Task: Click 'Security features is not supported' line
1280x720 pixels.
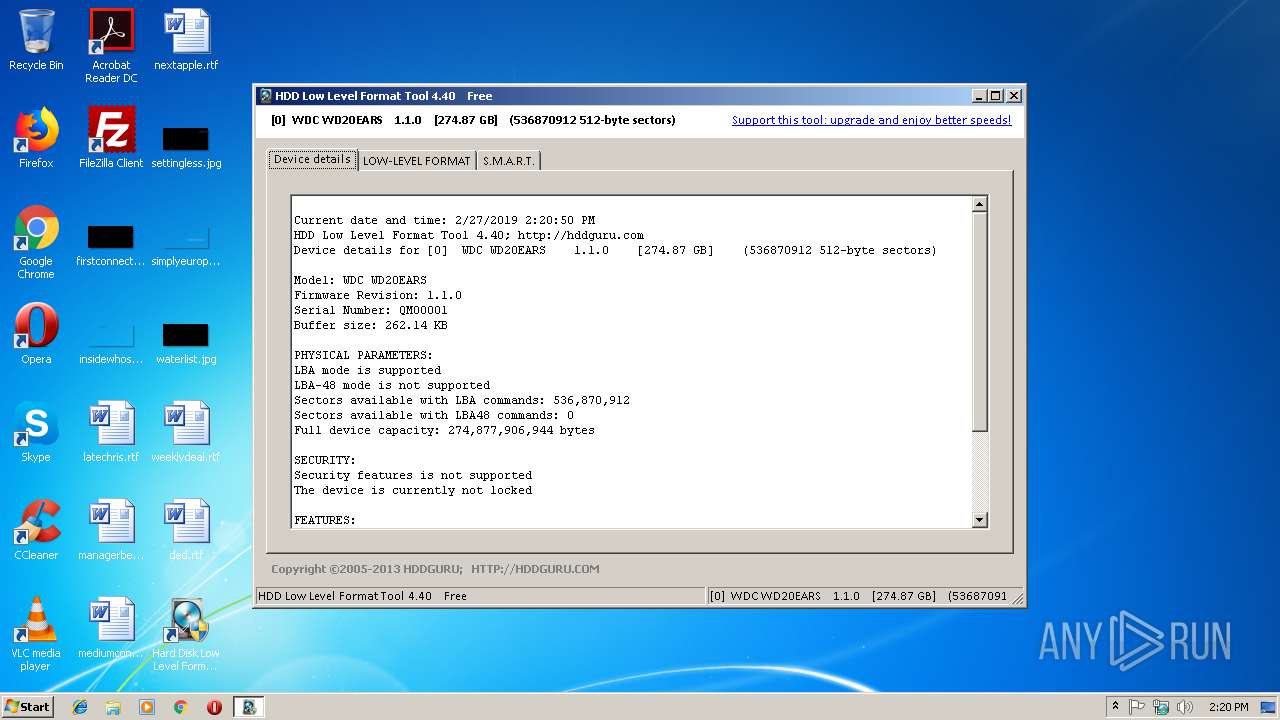Action: 413,475
